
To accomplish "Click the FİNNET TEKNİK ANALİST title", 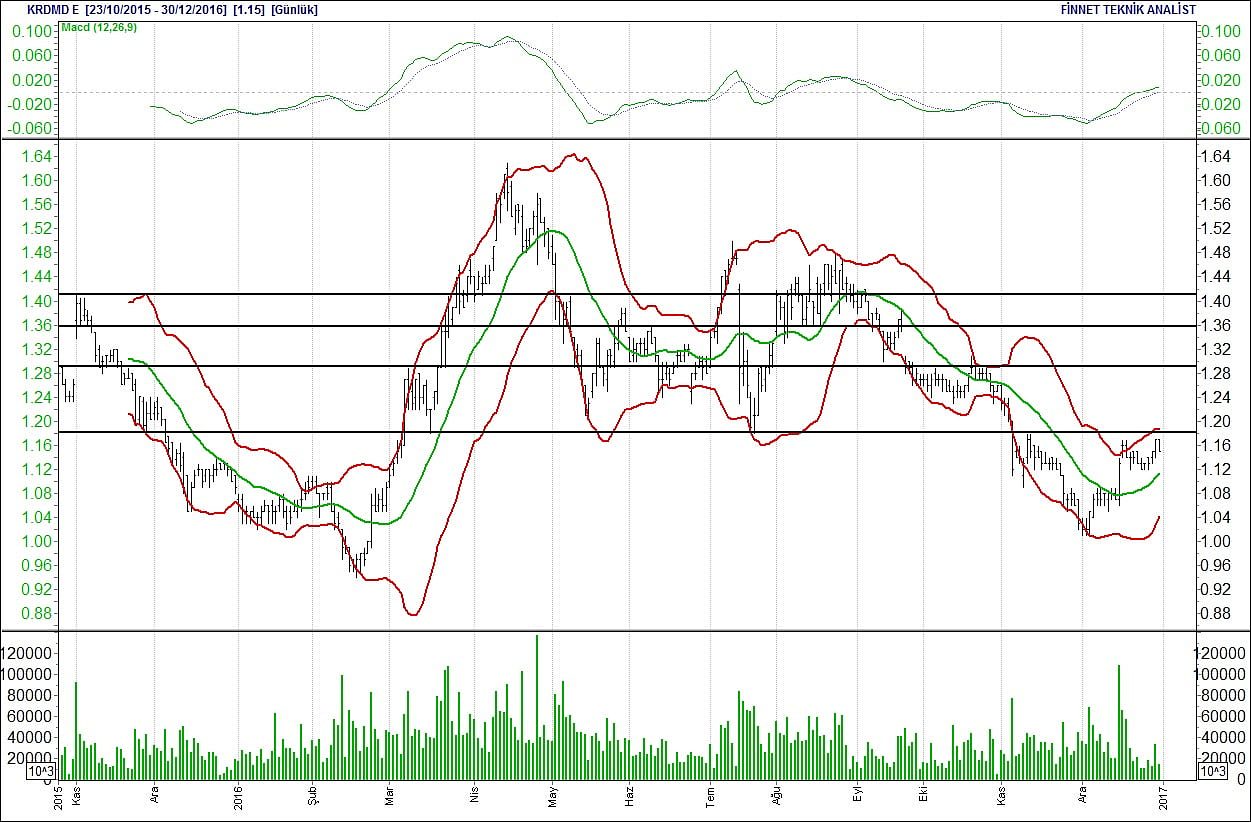I will point(1128,9).
